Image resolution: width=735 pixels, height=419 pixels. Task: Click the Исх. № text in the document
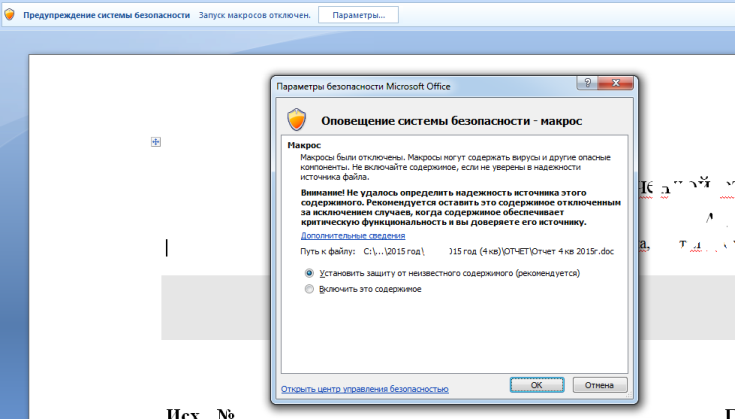201,413
